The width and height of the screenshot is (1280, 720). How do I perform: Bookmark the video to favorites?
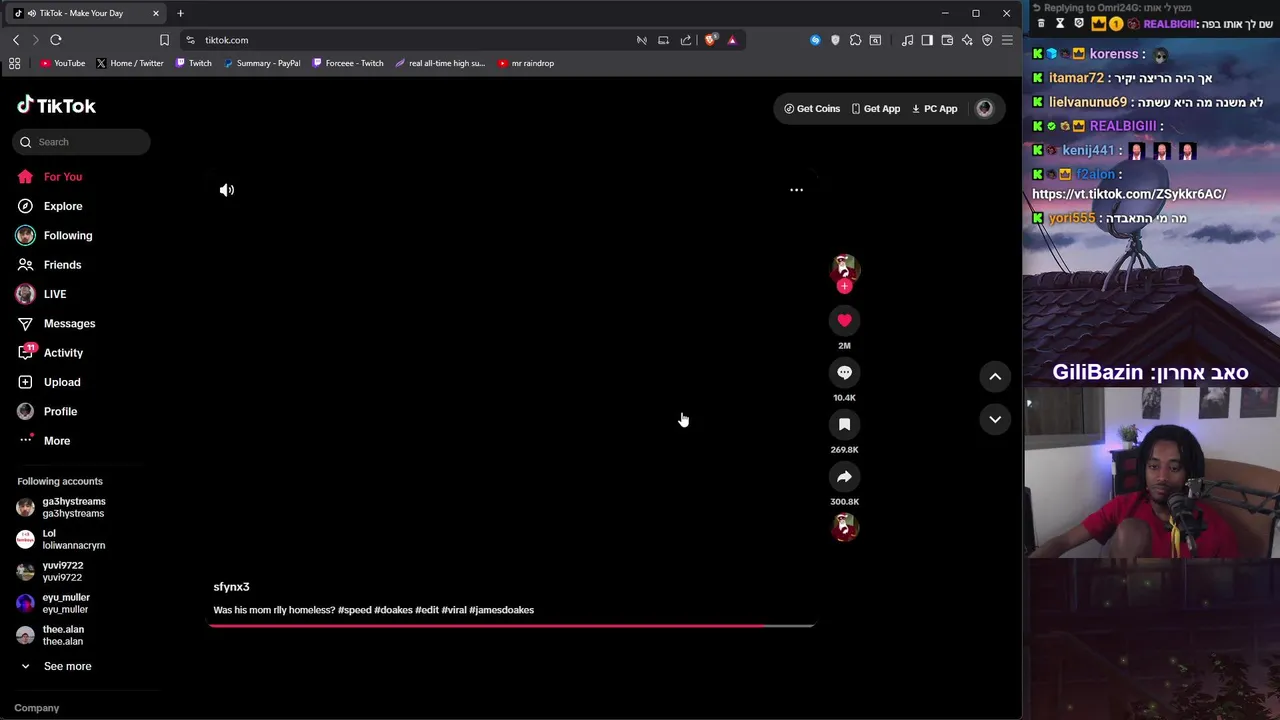(844, 424)
